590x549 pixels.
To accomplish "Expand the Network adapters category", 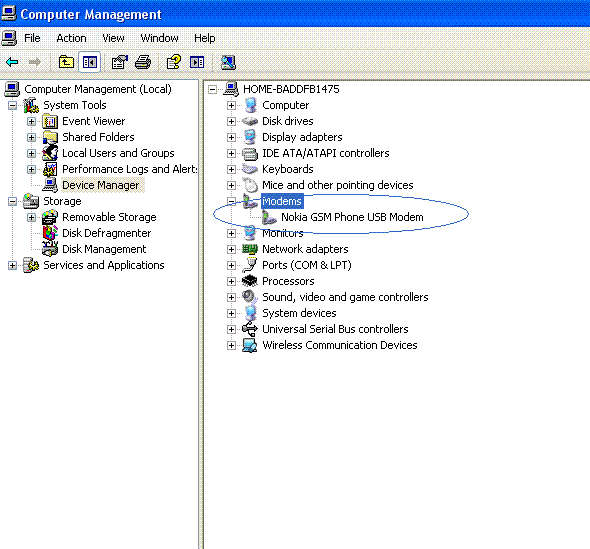I will [231, 249].
